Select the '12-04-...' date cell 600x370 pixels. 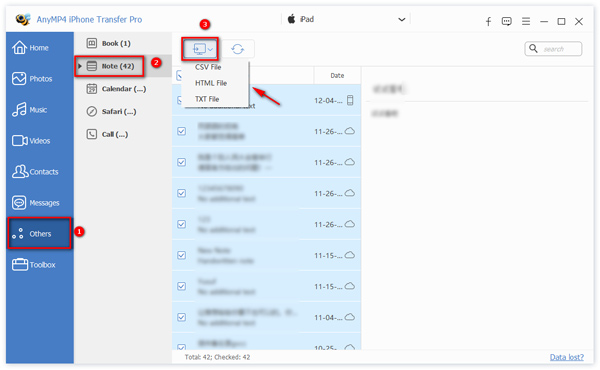coord(328,101)
